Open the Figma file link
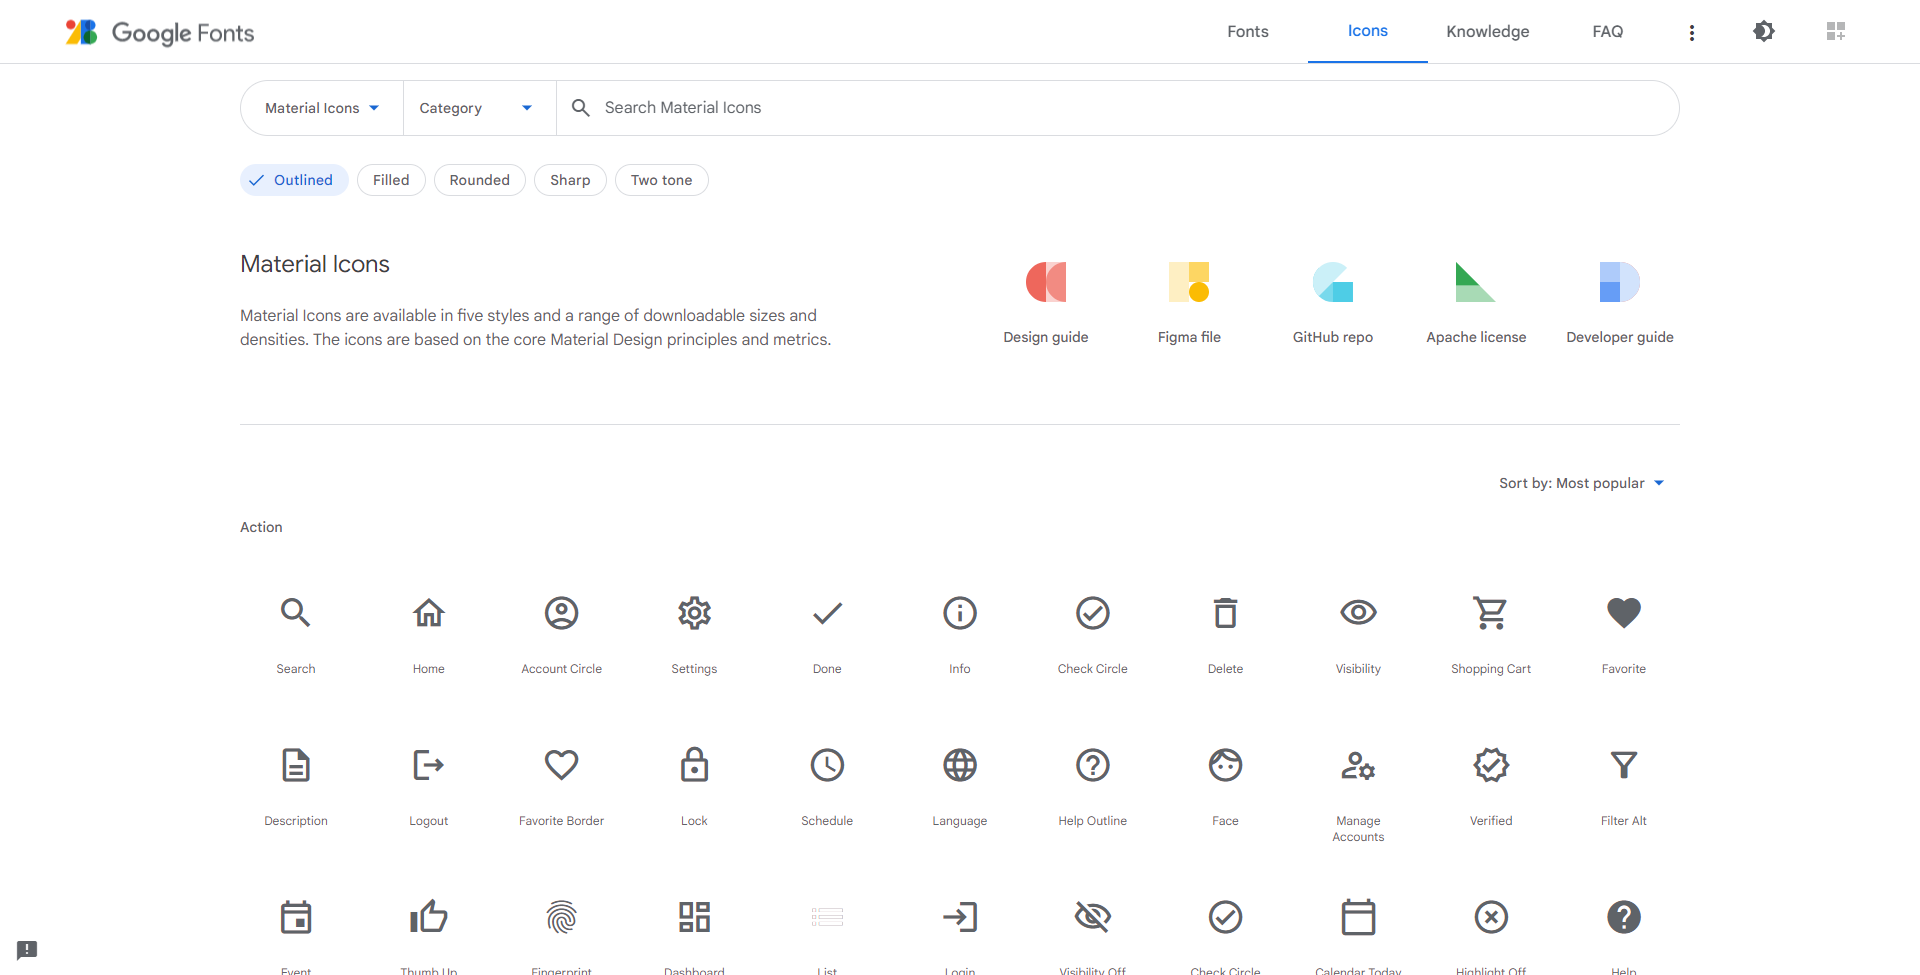The image size is (1920, 975). (x=1189, y=303)
